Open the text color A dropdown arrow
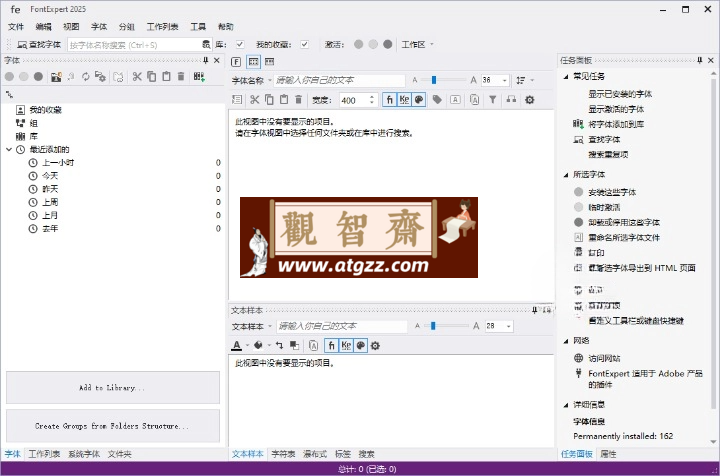The image size is (720, 476). click(248, 346)
